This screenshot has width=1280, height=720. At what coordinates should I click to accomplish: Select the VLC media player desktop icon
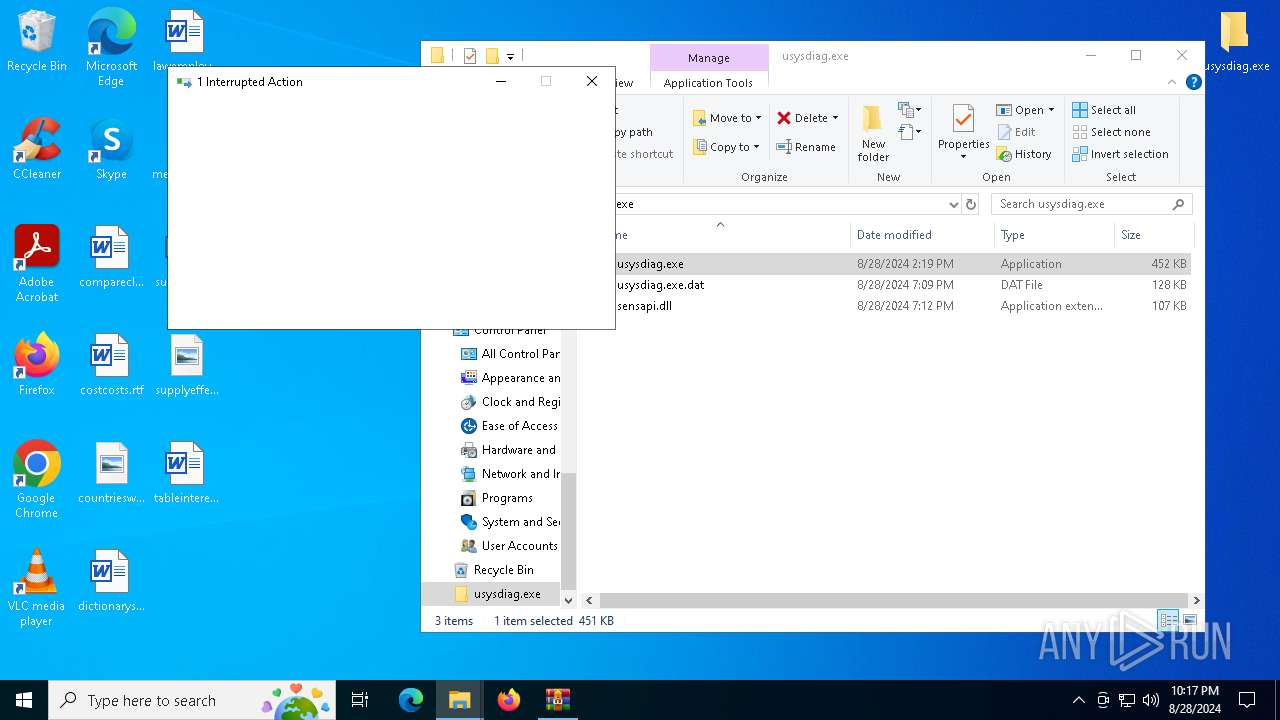(x=37, y=588)
